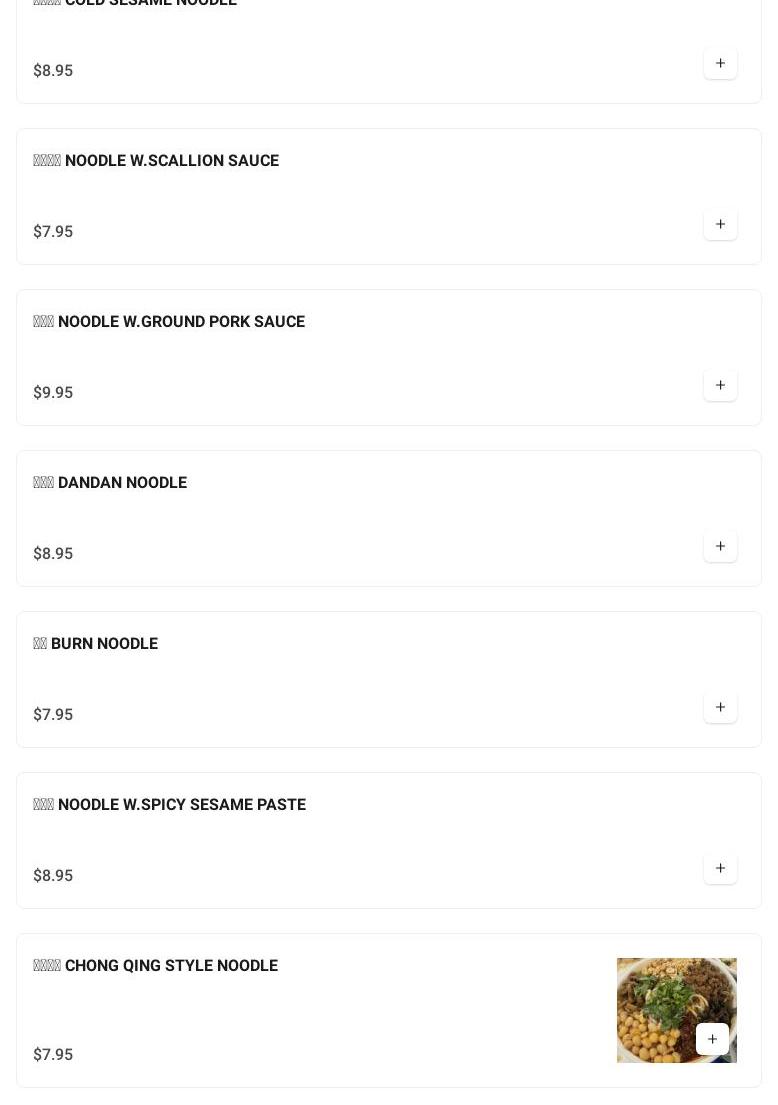This screenshot has height=1105, width=778.
Task: Click the $8.95 price under Dandan Noodle
Action: point(53,553)
